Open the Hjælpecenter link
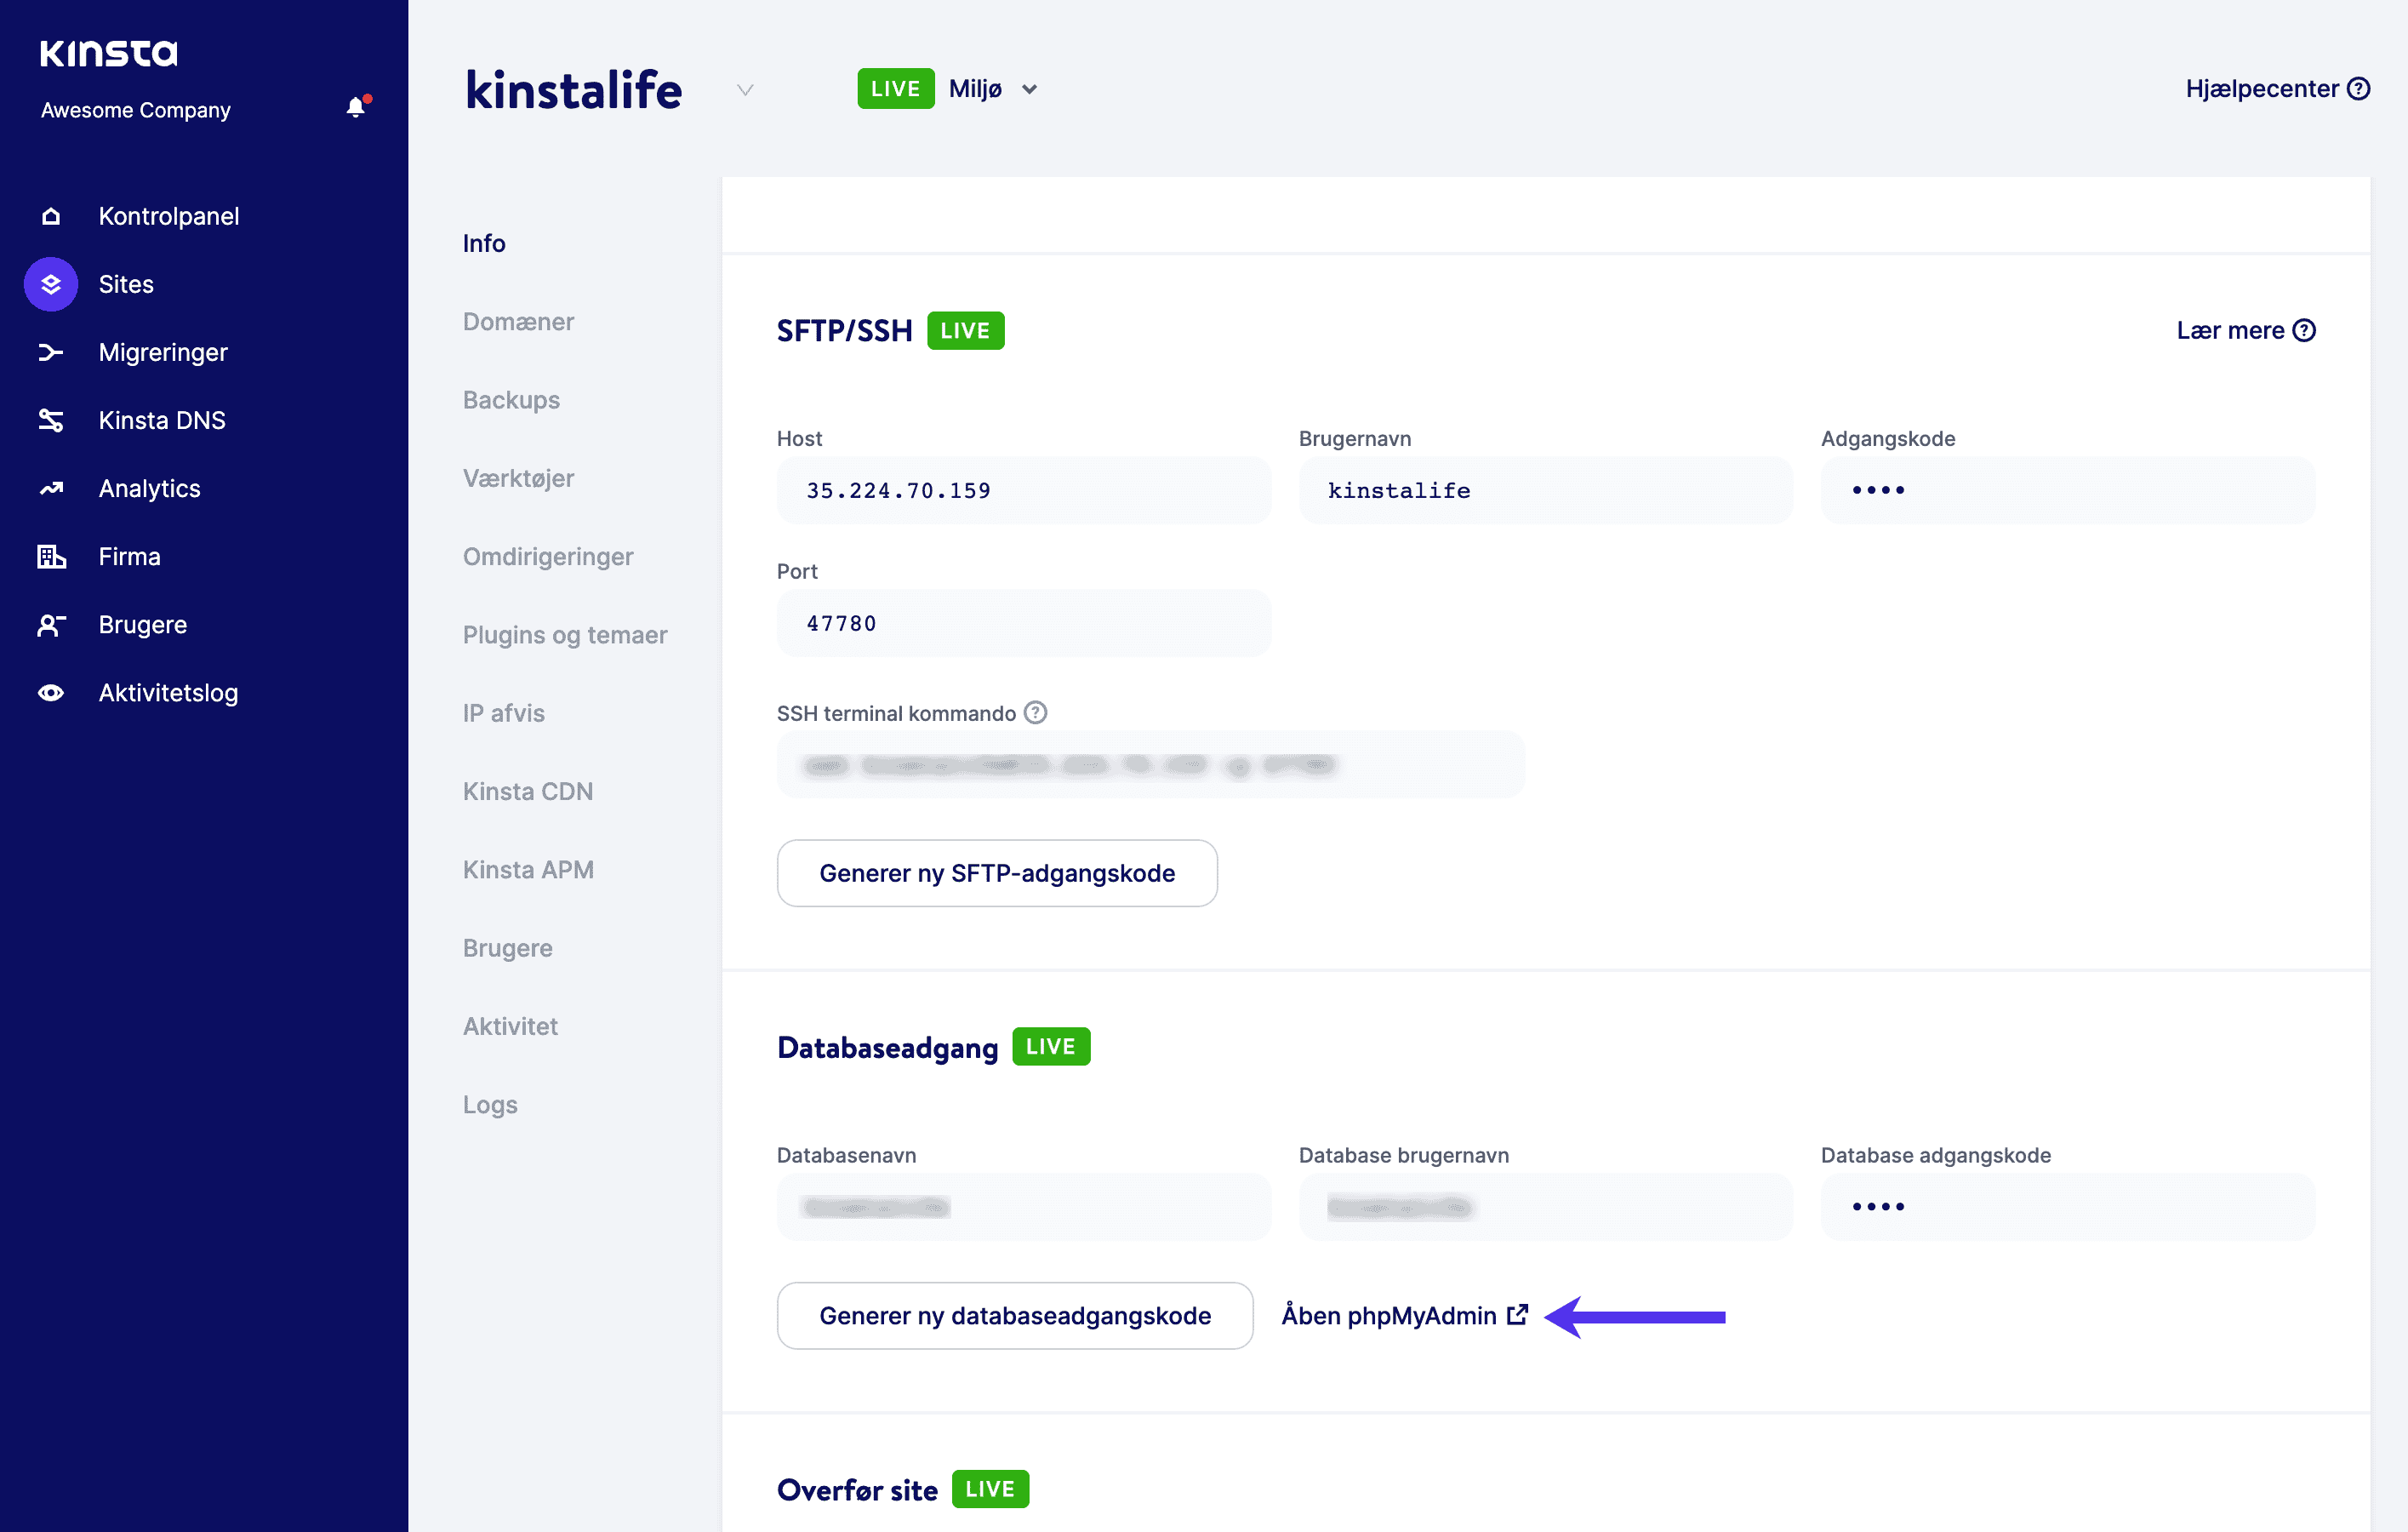This screenshot has width=2408, height=1532. coord(2277,89)
